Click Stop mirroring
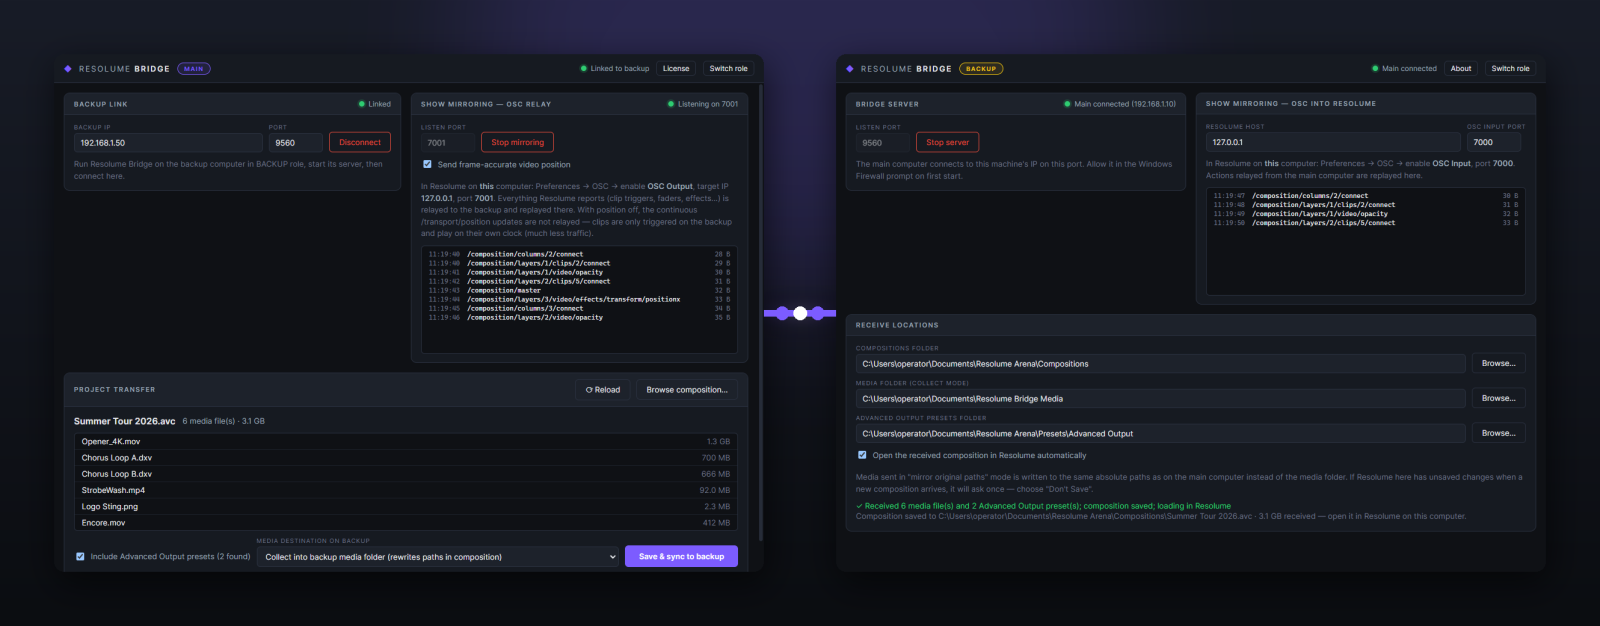1600x626 pixels. pos(517,143)
